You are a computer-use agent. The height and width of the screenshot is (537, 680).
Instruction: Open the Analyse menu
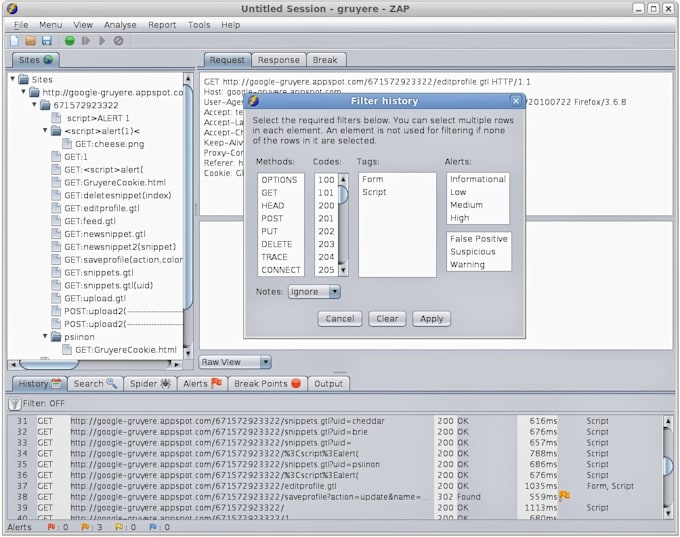[120, 24]
